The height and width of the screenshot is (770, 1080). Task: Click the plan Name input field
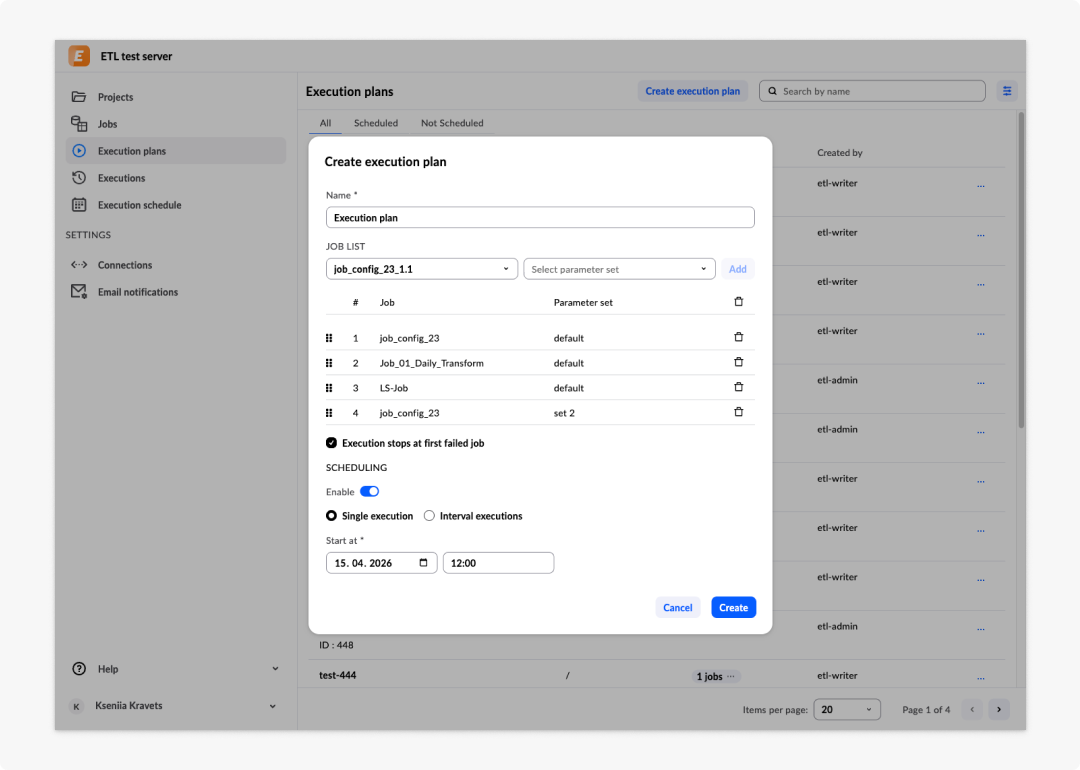point(540,218)
